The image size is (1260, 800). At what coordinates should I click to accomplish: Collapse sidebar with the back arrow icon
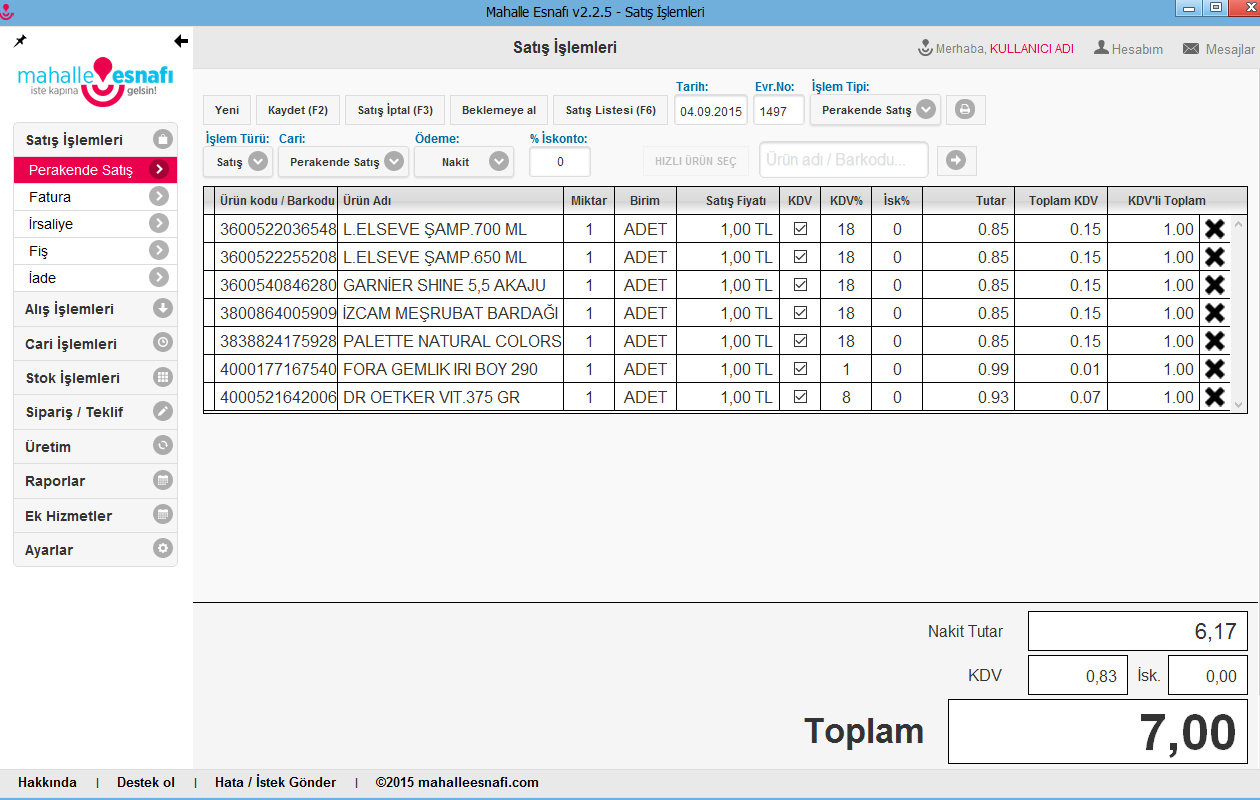pos(180,41)
